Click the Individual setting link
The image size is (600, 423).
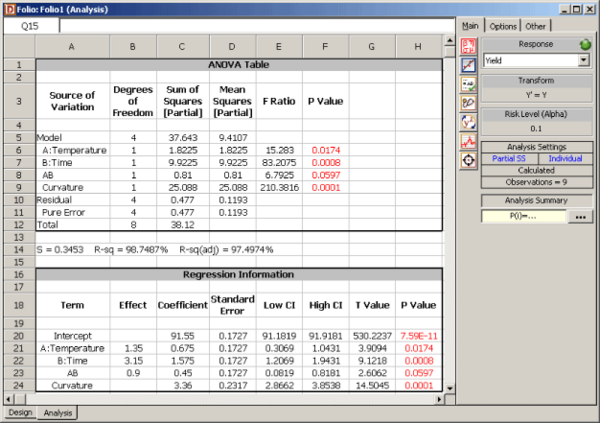point(565,158)
